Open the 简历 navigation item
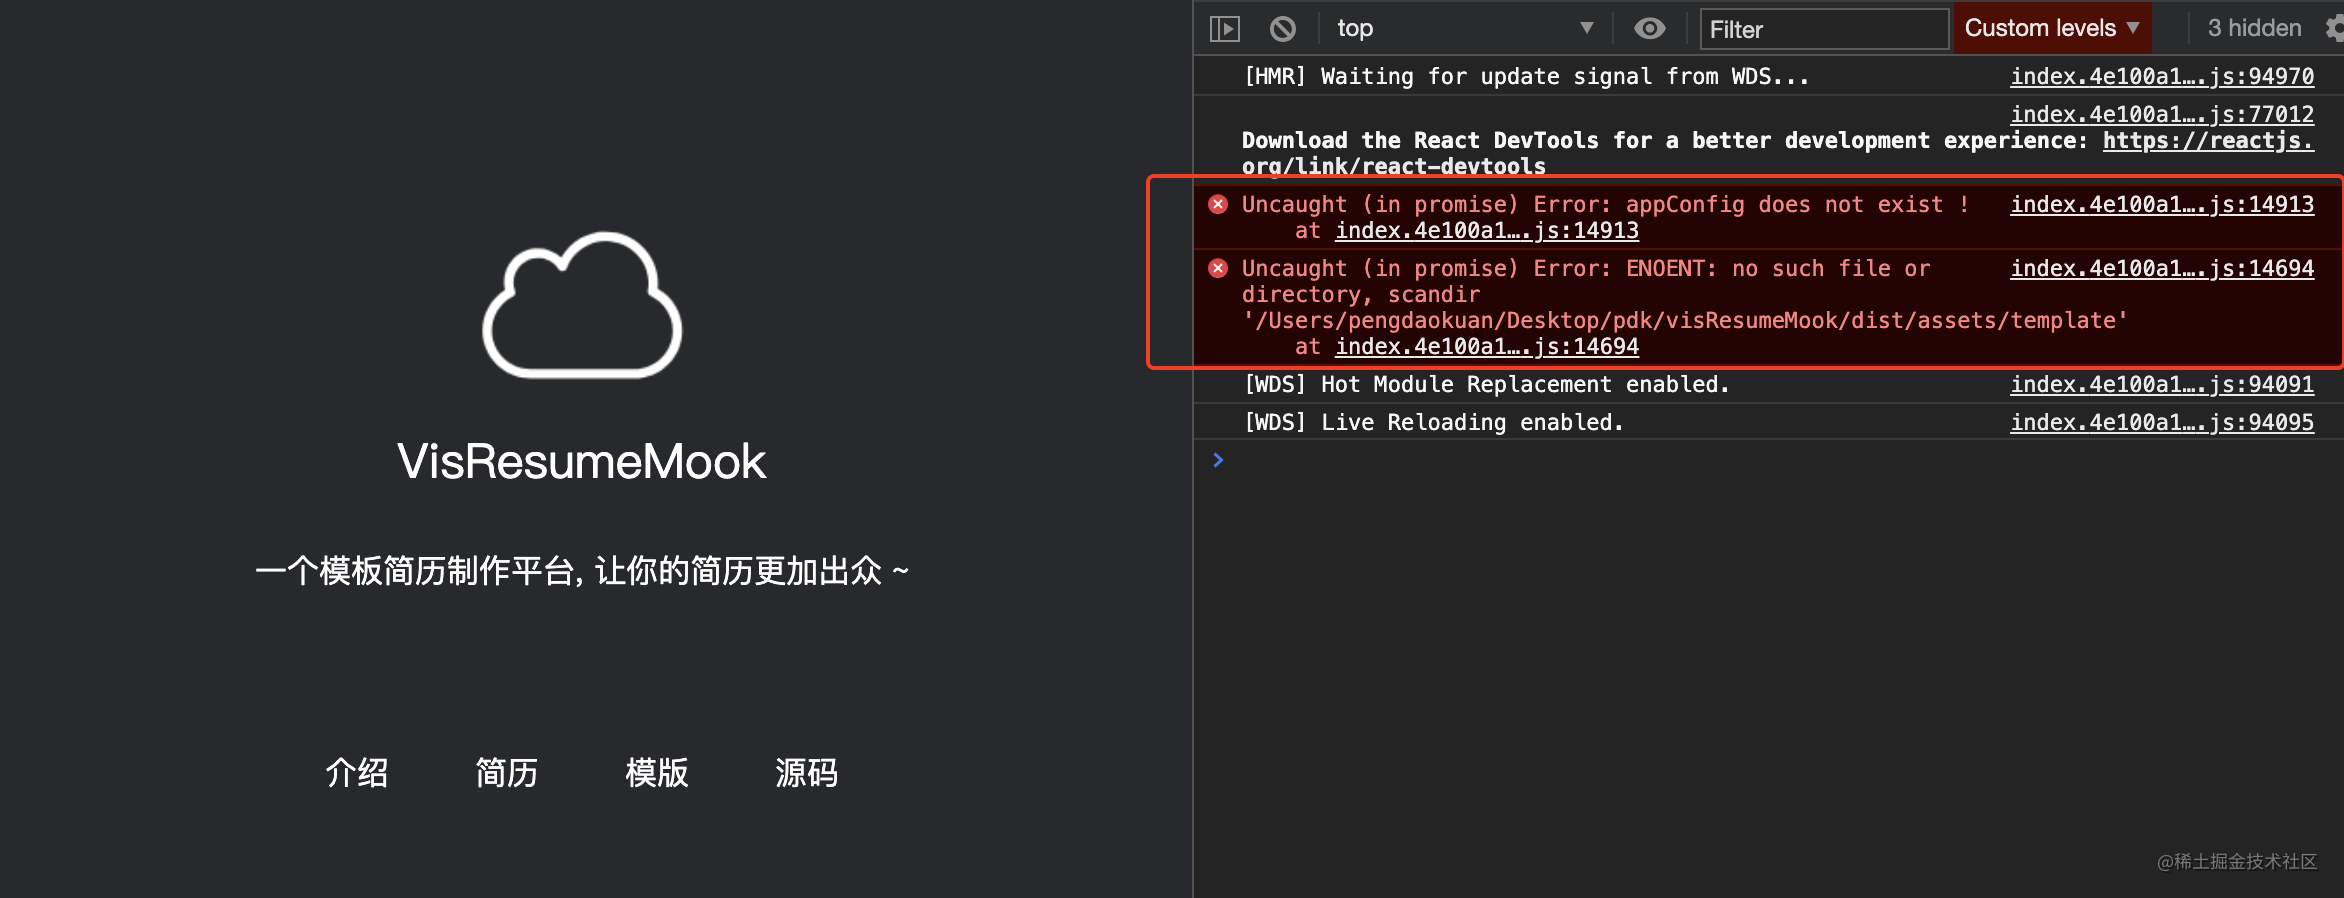Viewport: 2344px width, 898px height. click(507, 772)
